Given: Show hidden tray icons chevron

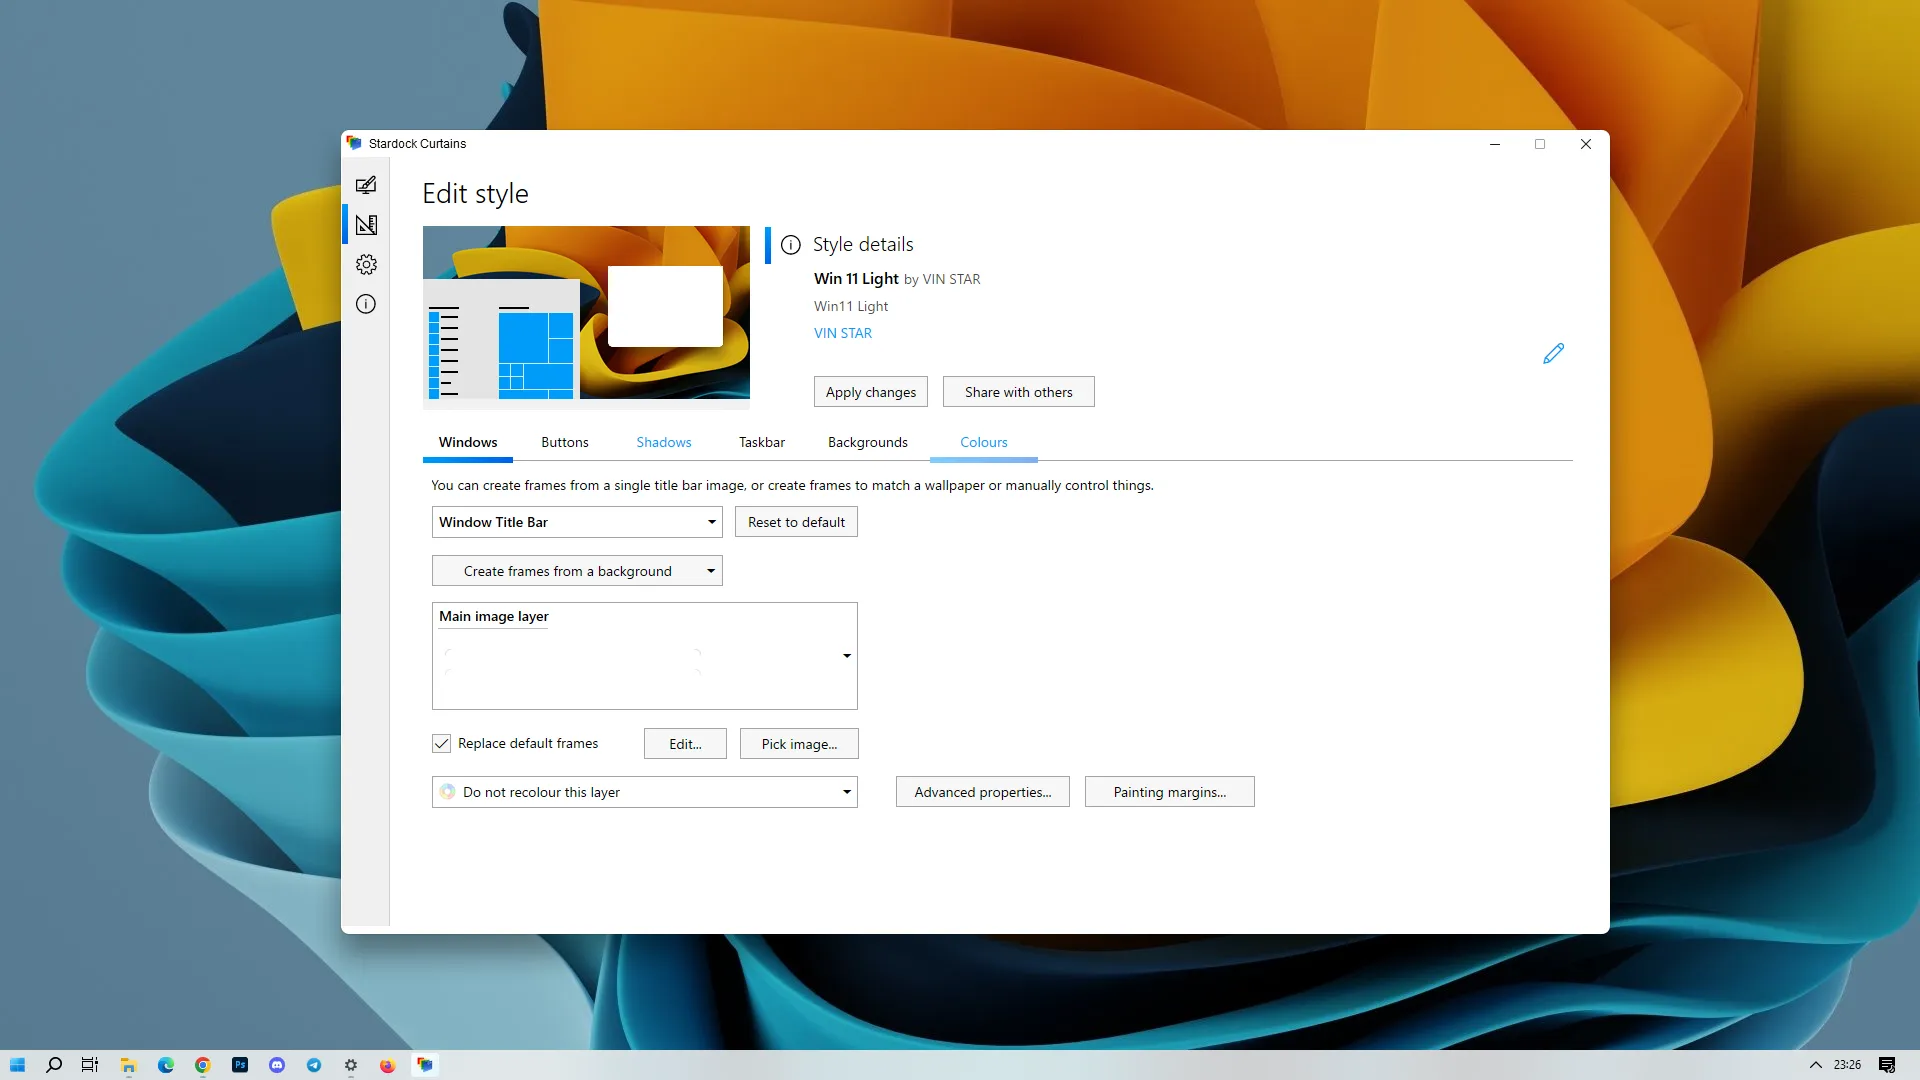Looking at the screenshot, I should tap(1816, 1065).
